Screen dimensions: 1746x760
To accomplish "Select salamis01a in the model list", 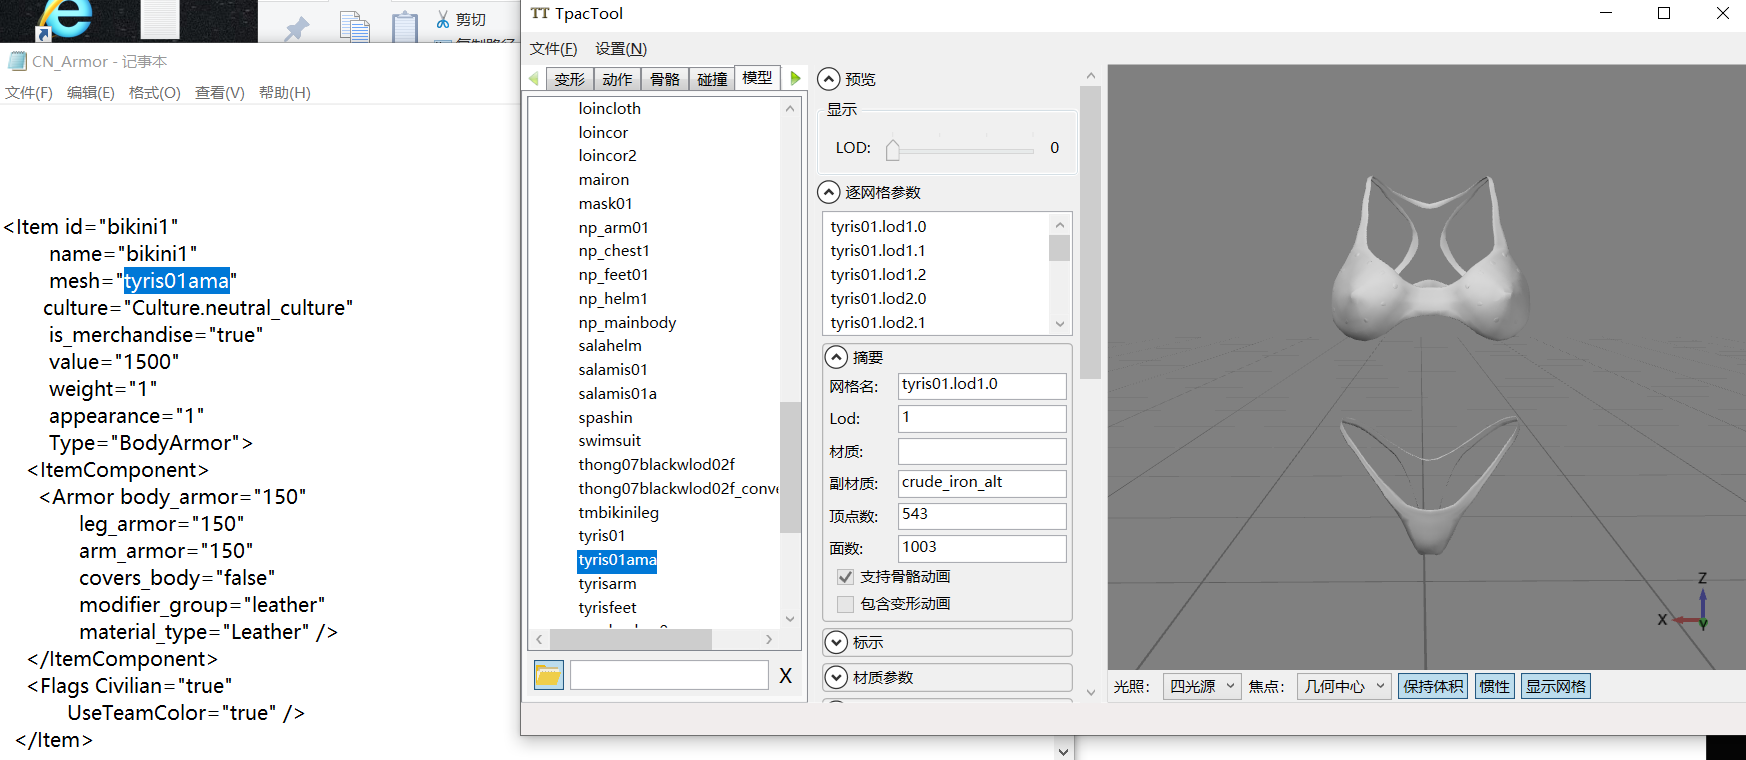I will (x=617, y=394).
